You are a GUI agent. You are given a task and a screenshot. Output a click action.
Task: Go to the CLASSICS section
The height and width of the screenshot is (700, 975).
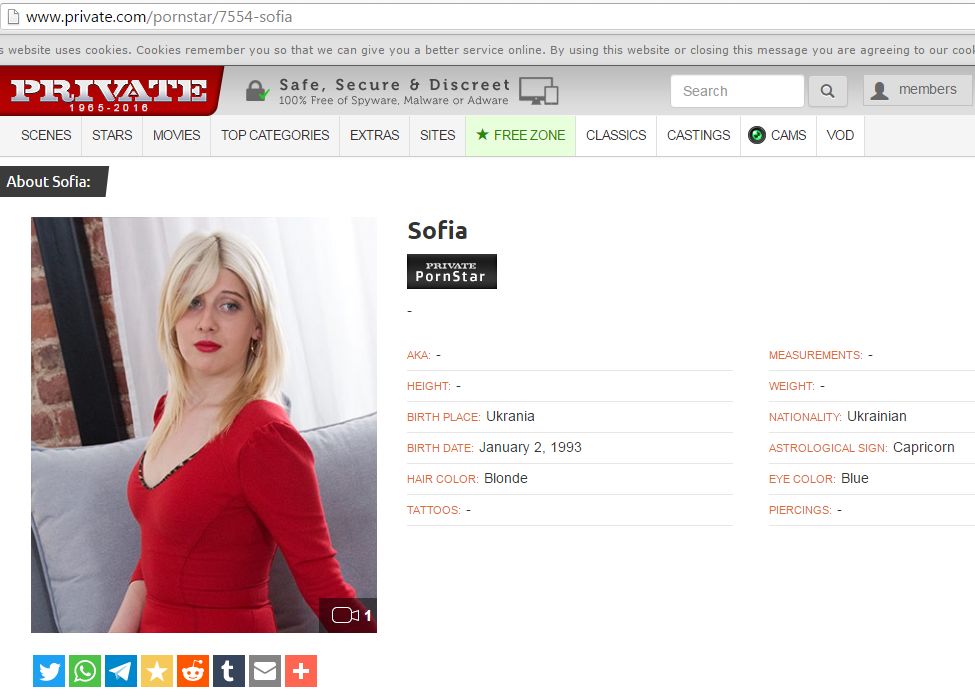pos(616,135)
